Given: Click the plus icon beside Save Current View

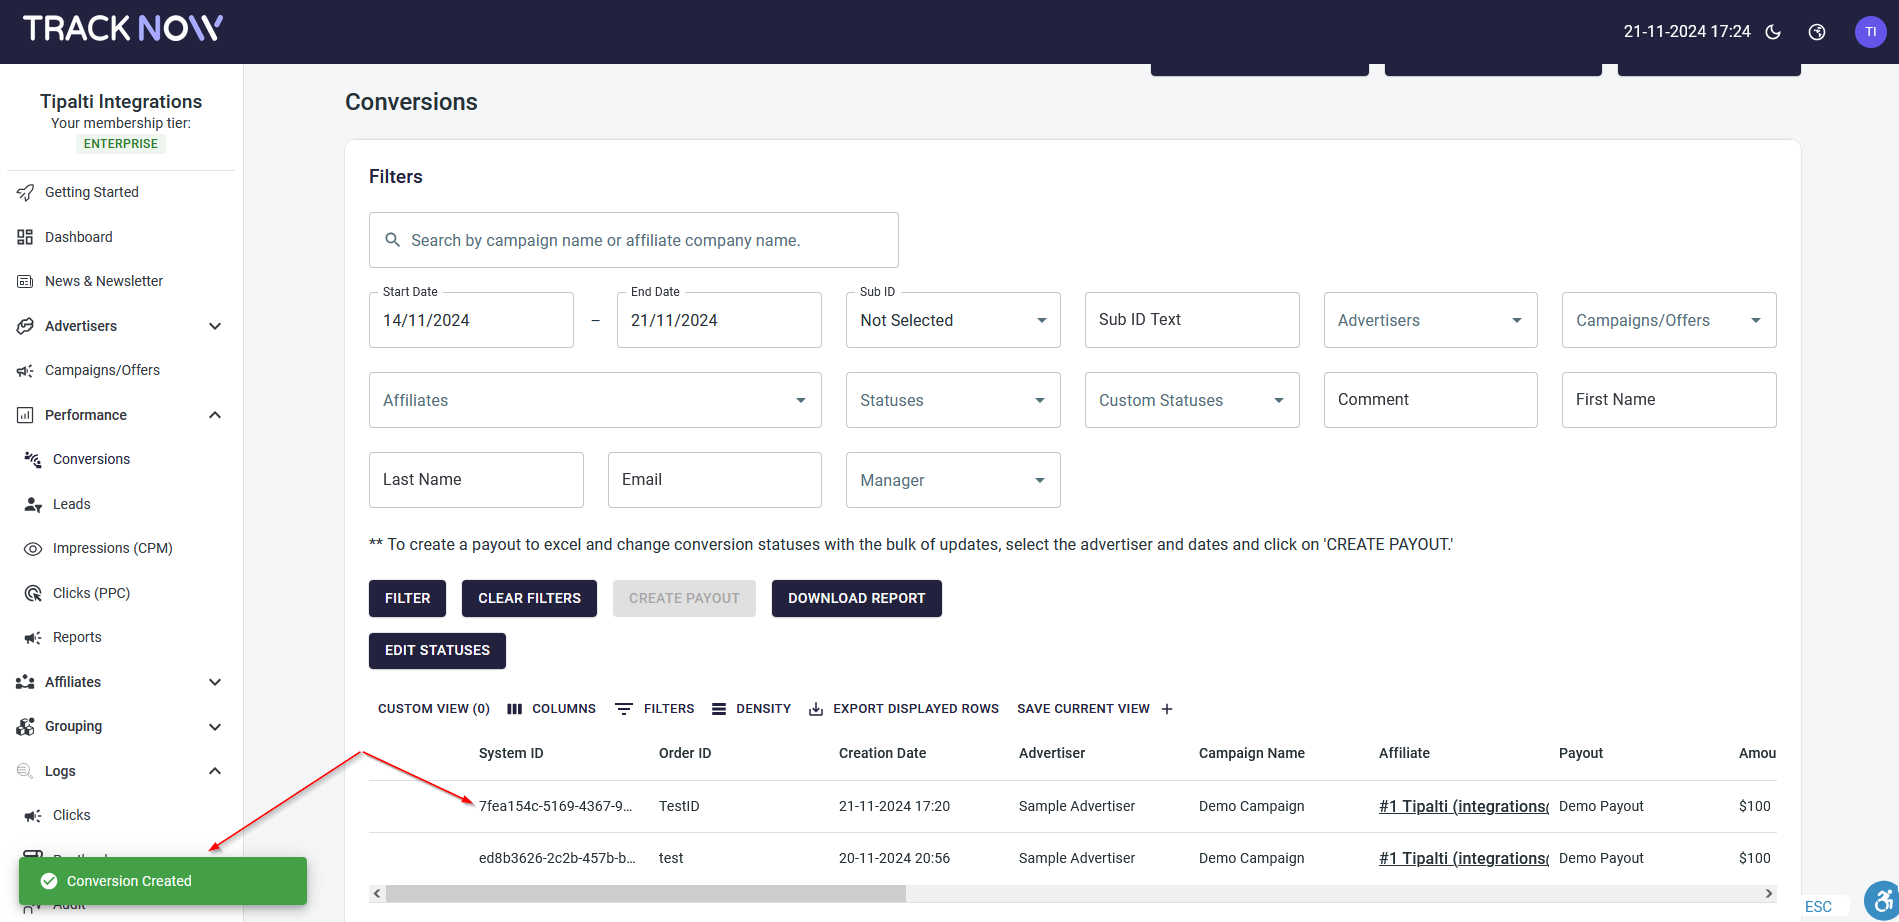Looking at the screenshot, I should 1167,709.
